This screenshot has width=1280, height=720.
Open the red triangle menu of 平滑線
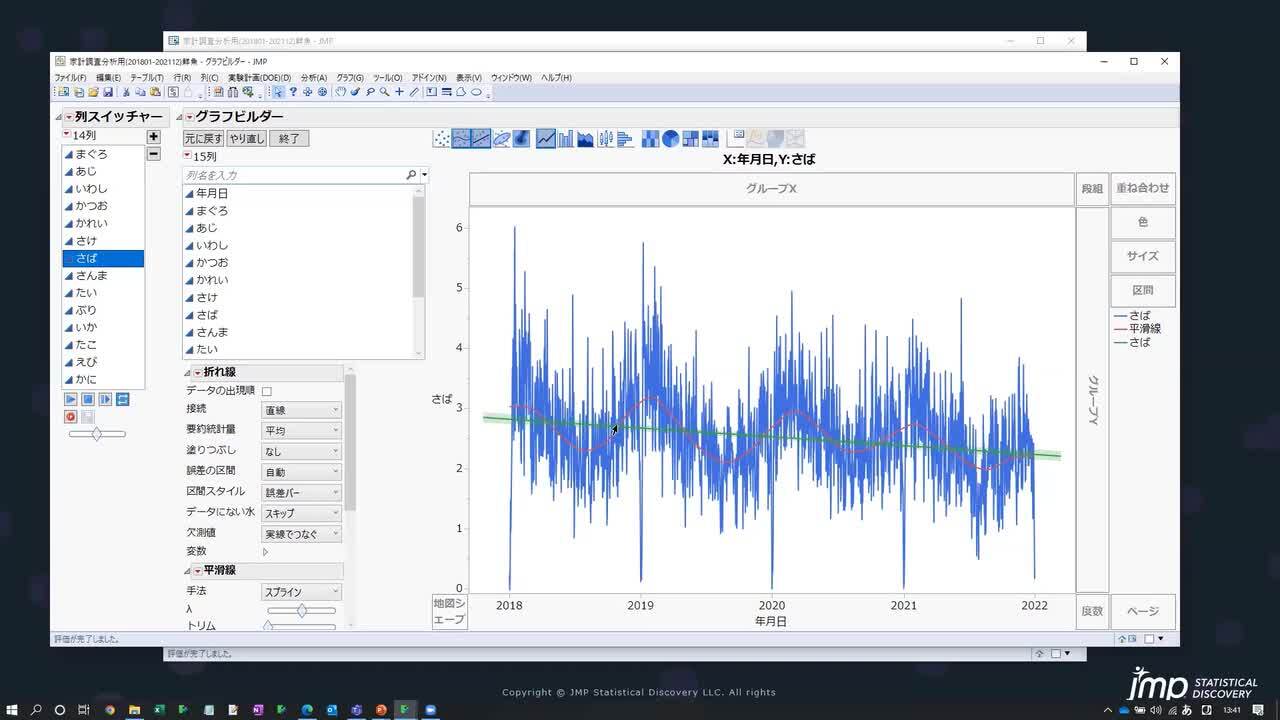197,570
